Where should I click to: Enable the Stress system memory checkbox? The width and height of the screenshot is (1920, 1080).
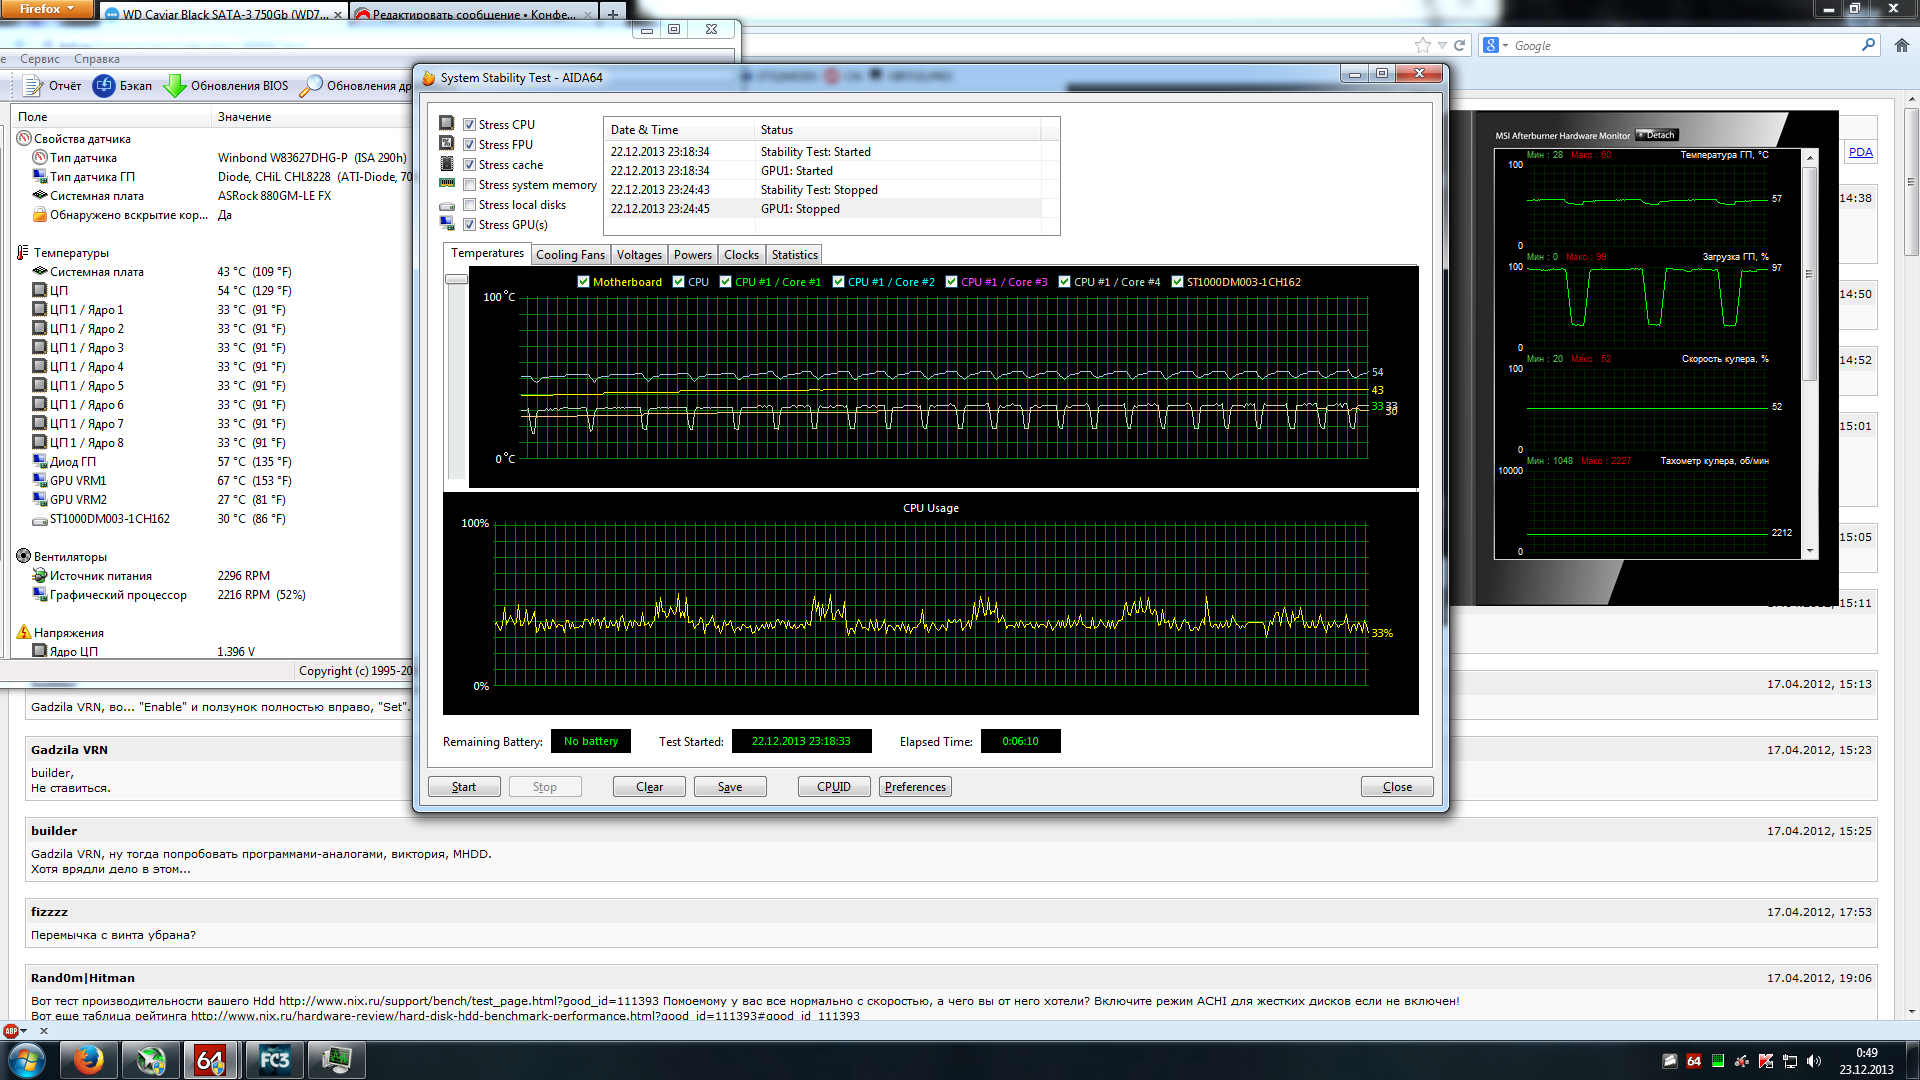pos(469,185)
